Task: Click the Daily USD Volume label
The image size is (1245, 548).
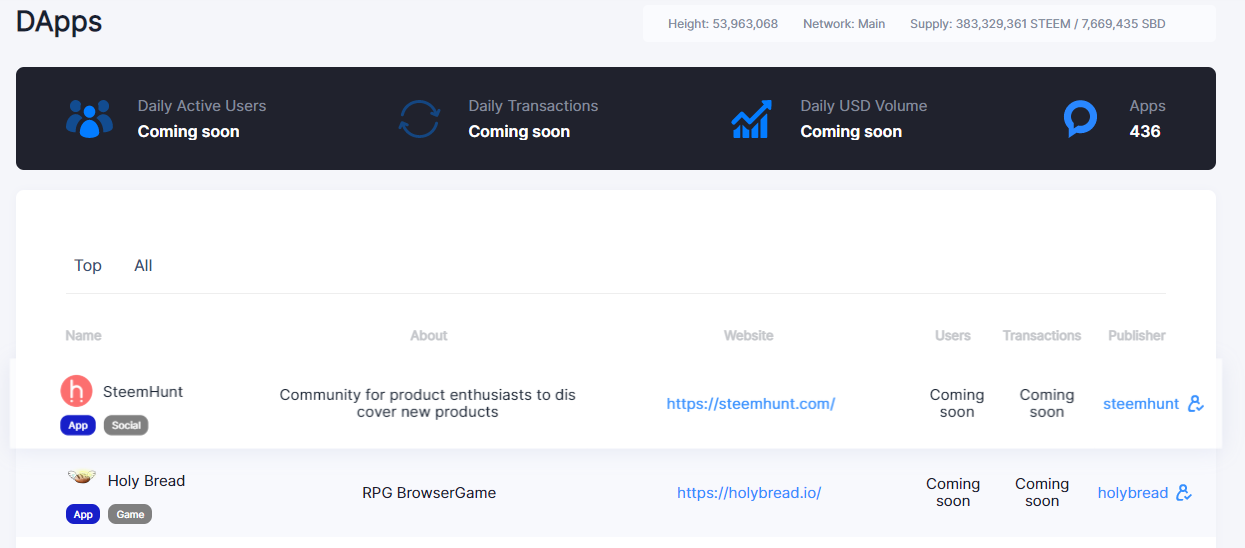Action: (x=864, y=106)
